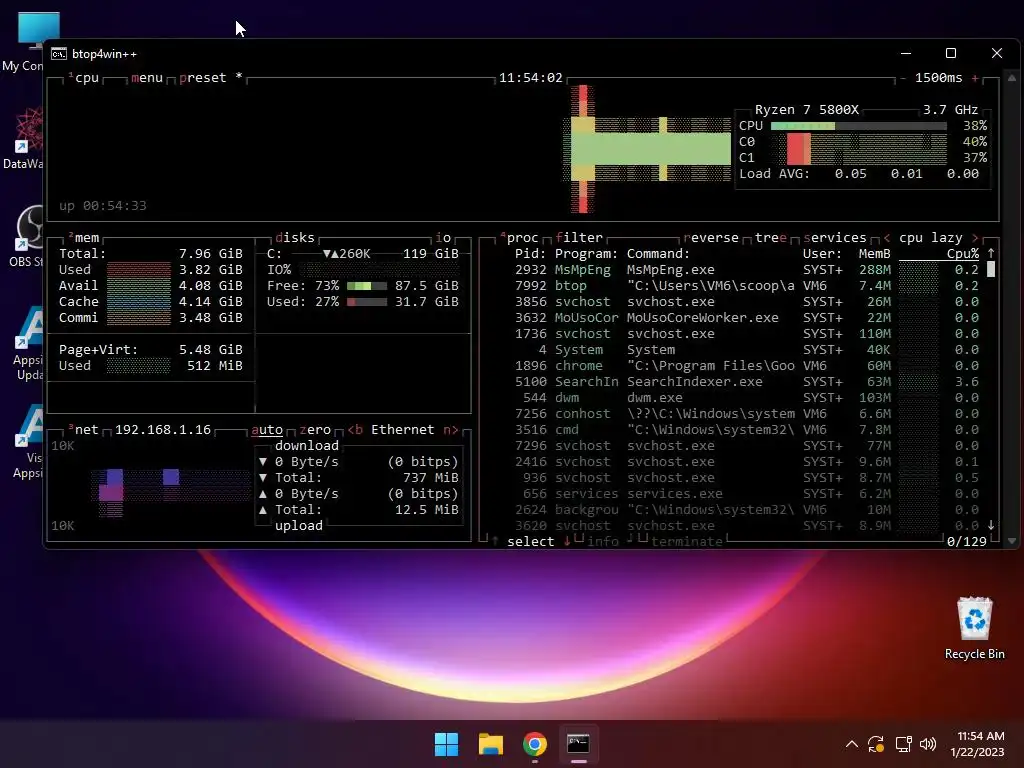Select the System process row
This screenshot has width=1024, height=768.
(746, 350)
